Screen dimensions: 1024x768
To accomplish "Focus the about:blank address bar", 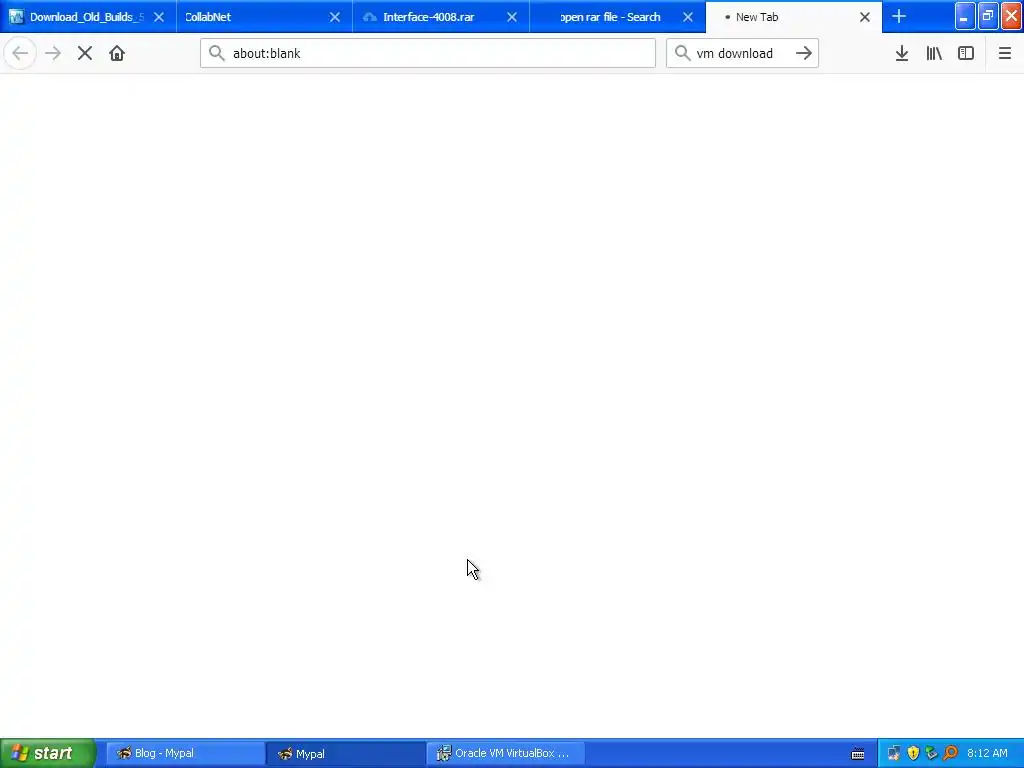I will (x=428, y=53).
